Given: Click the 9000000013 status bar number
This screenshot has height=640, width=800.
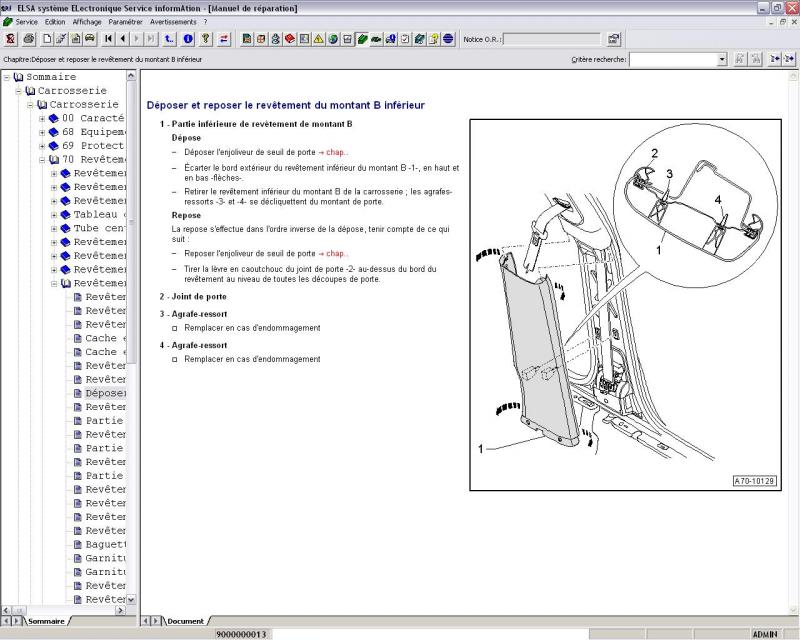Looking at the screenshot, I should 241,634.
